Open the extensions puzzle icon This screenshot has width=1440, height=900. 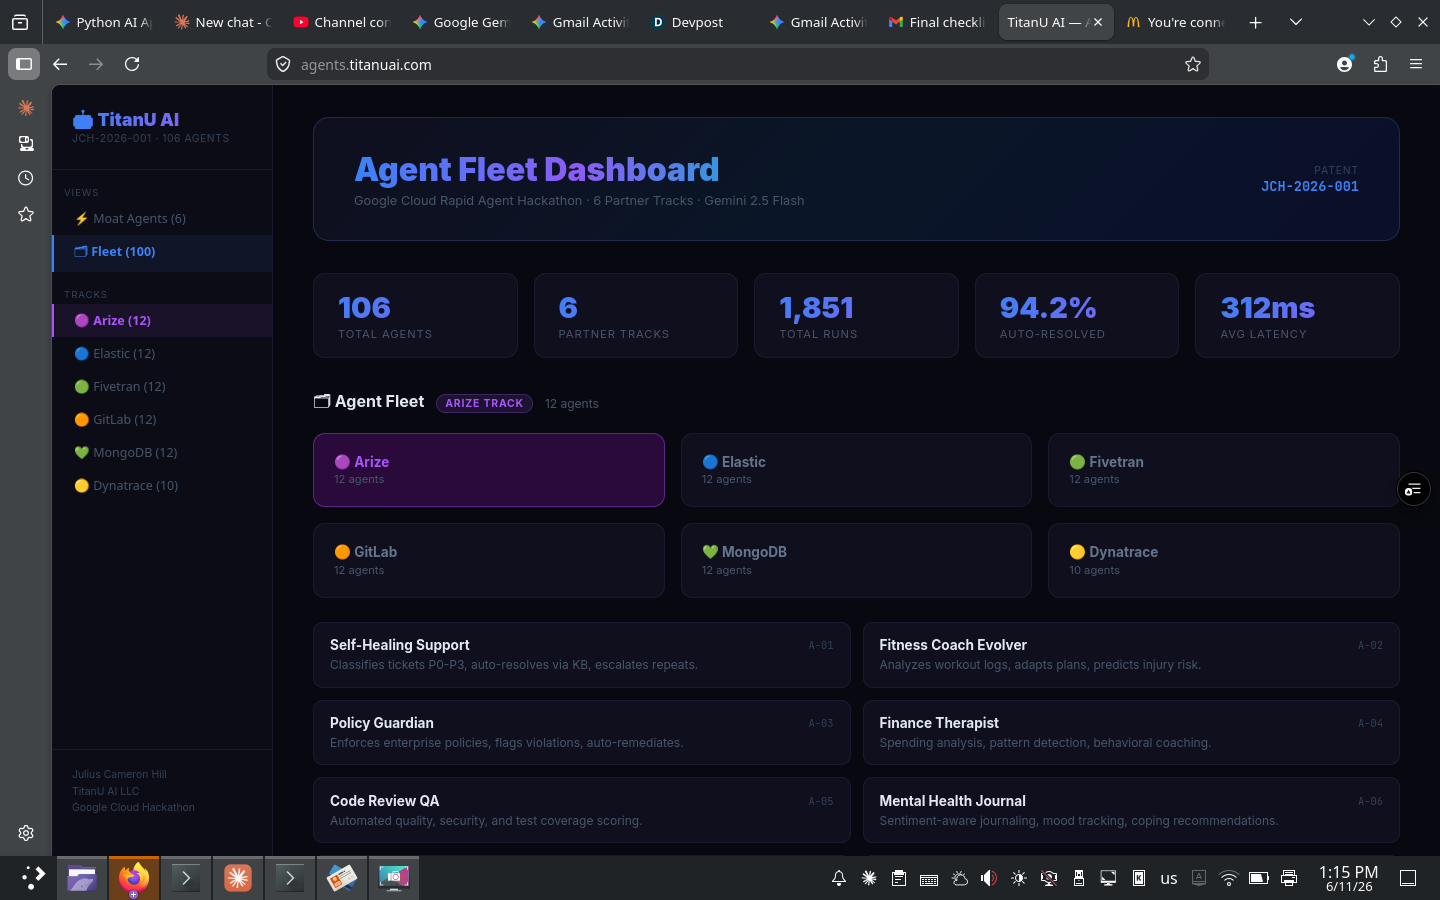pos(1381,64)
